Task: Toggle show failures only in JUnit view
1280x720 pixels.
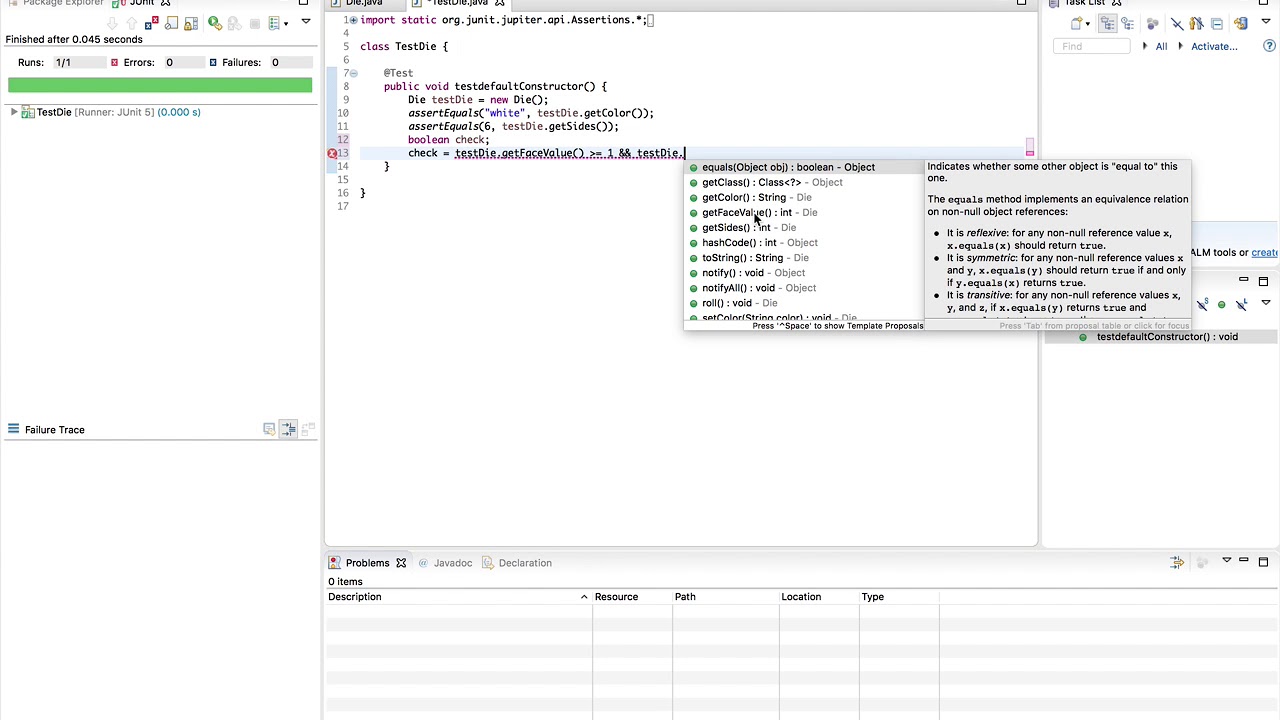Action: (x=154, y=23)
